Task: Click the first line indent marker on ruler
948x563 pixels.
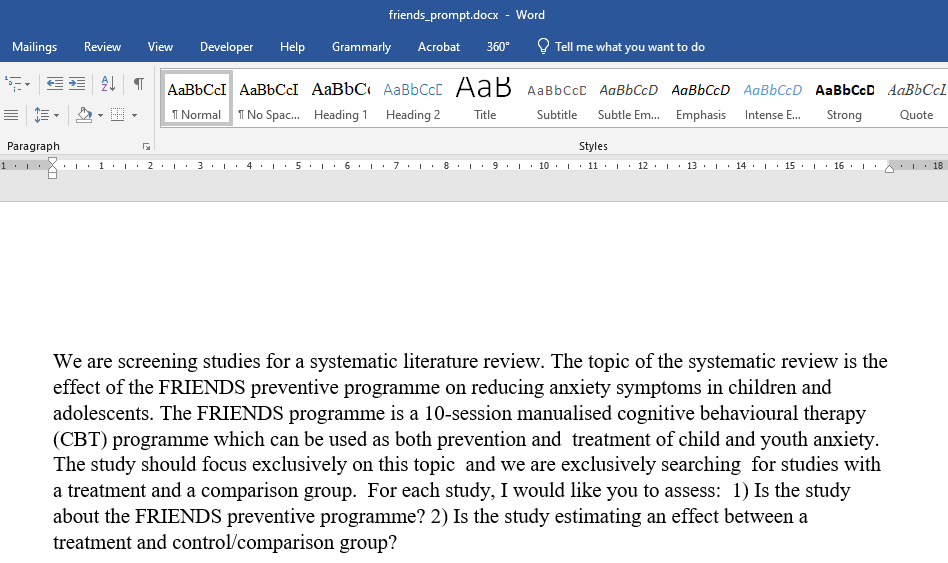Action: [53, 161]
